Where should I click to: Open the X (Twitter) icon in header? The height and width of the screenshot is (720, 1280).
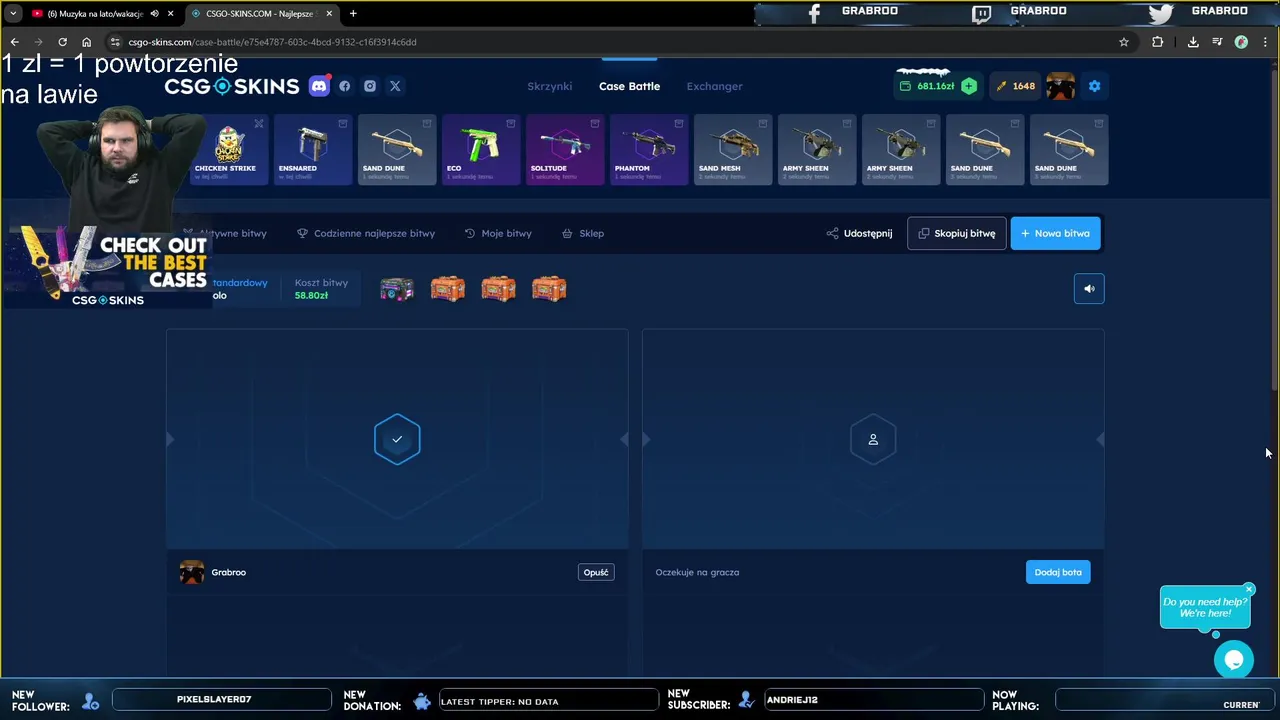(x=395, y=86)
